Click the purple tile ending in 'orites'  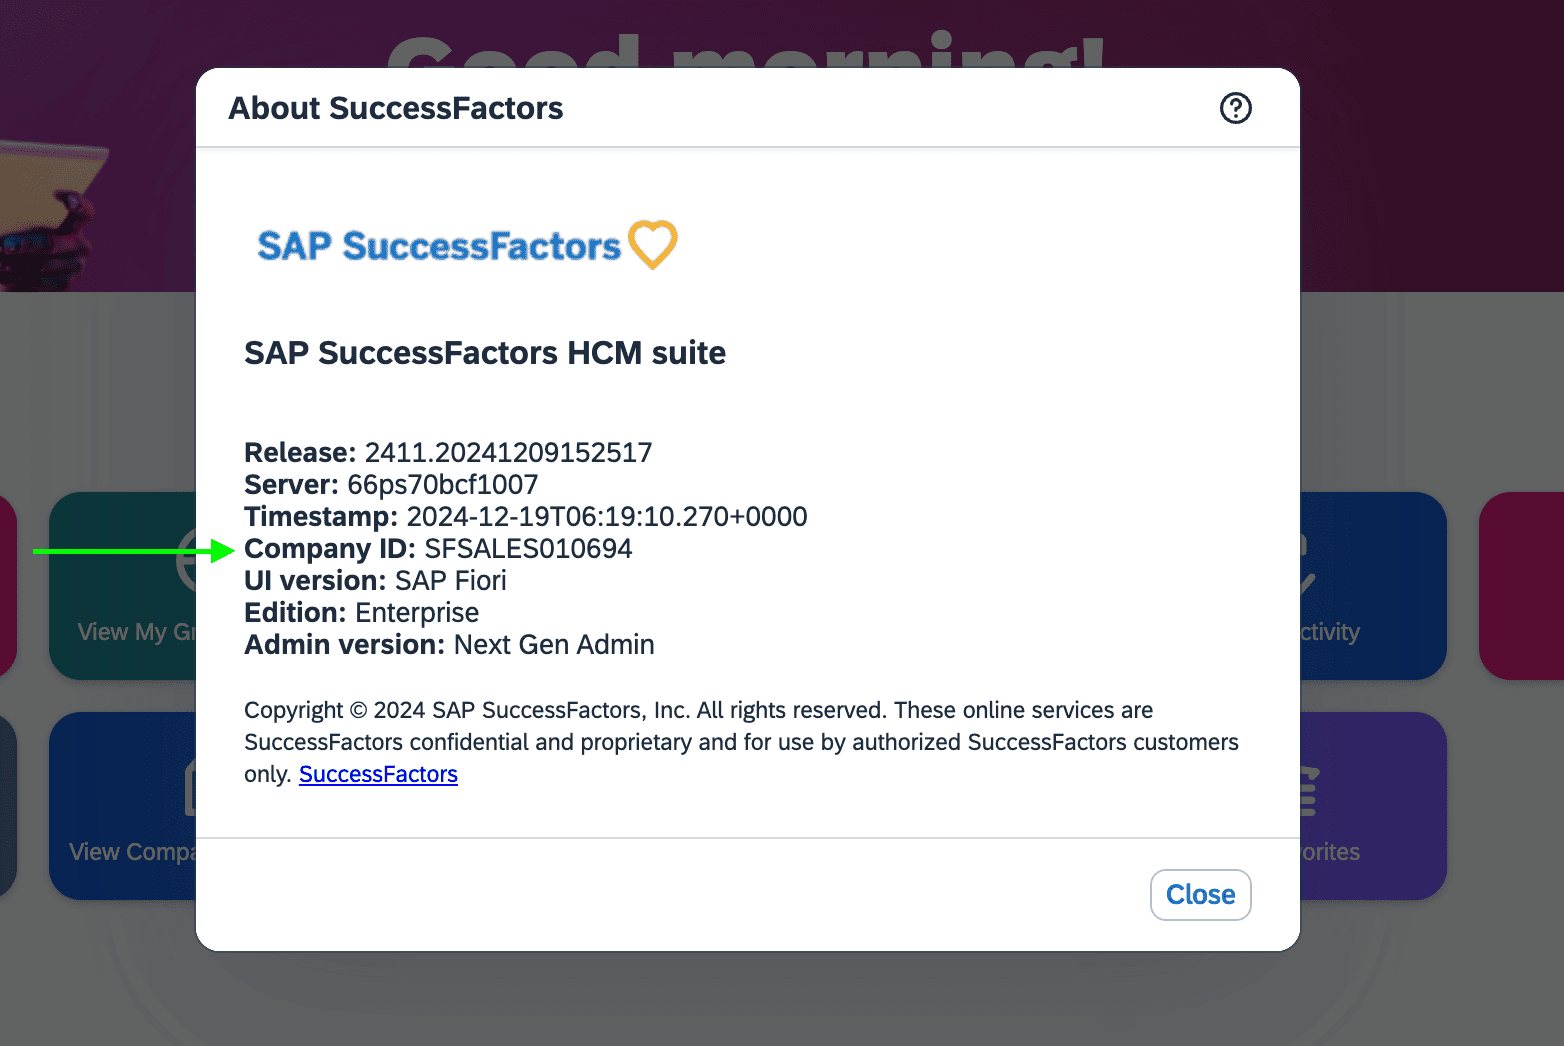pyautogui.click(x=1373, y=806)
